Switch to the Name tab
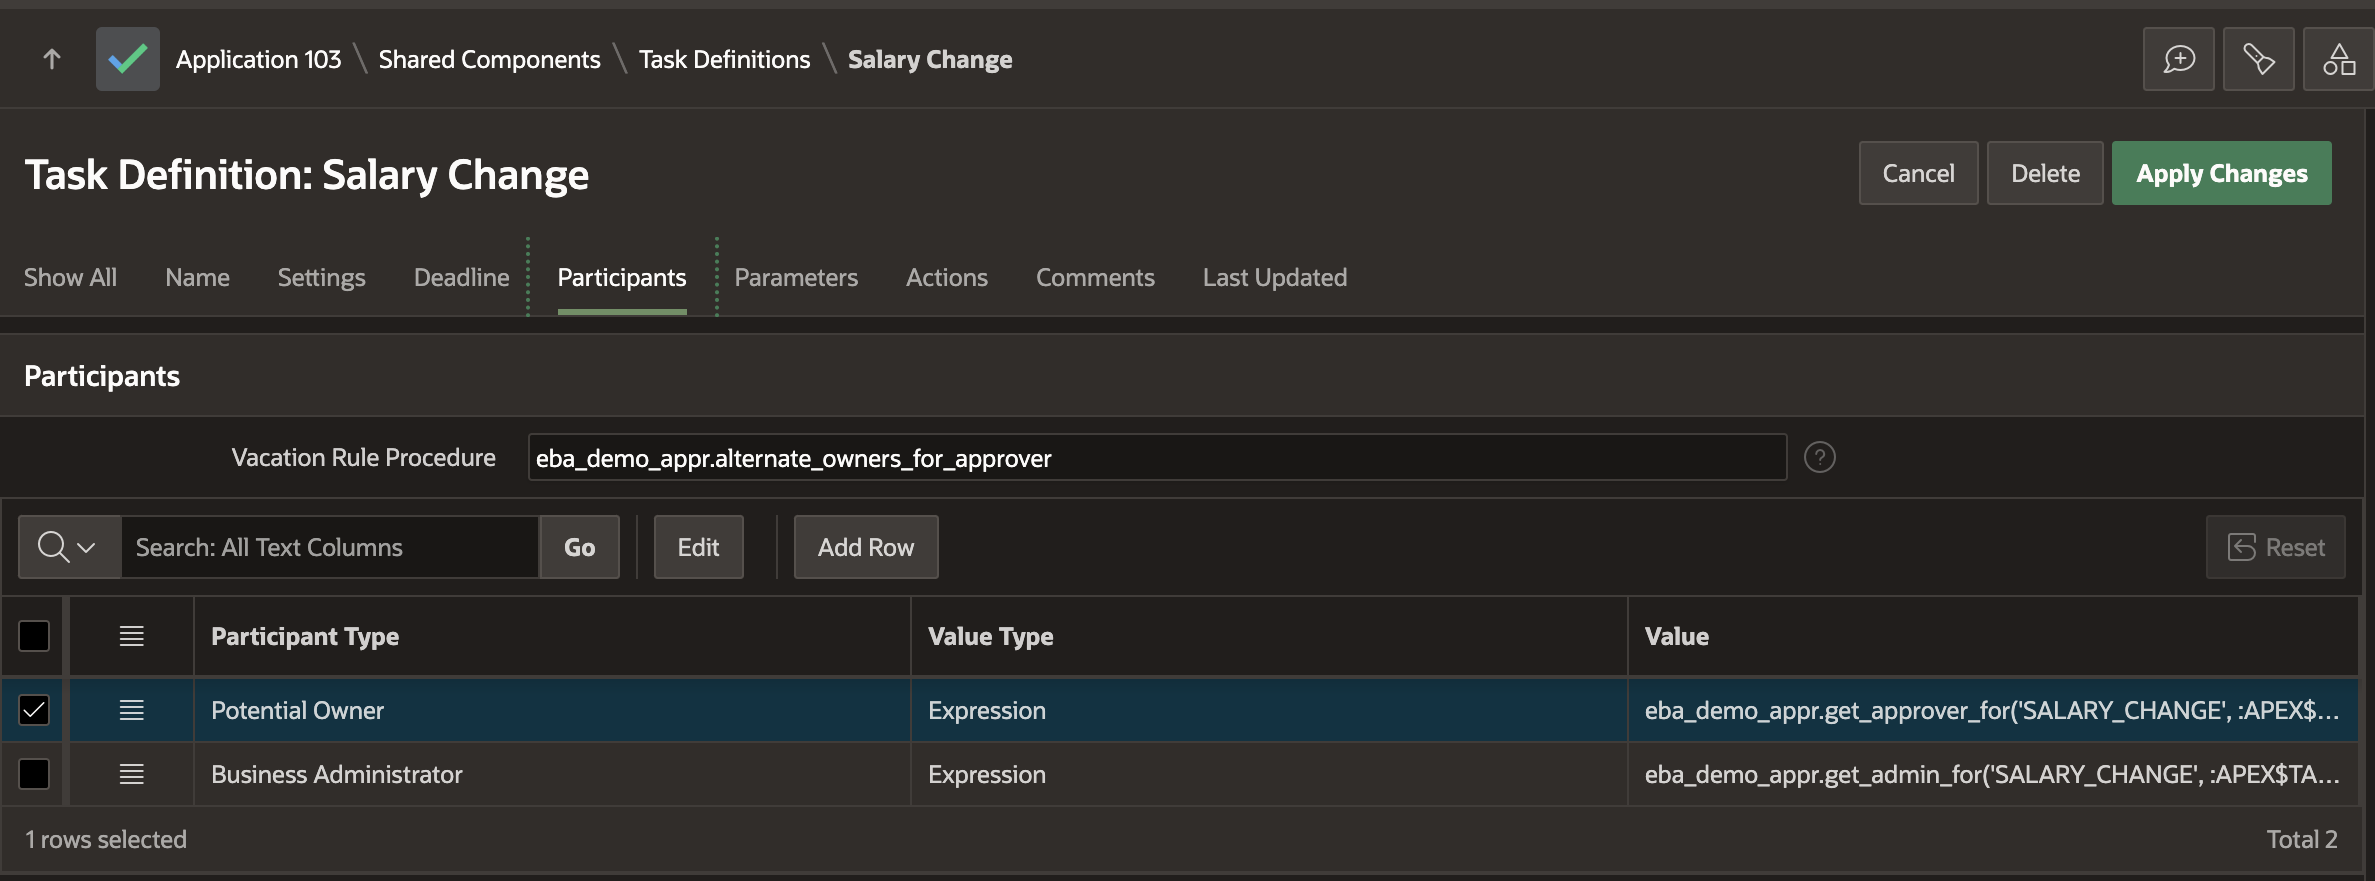The height and width of the screenshot is (881, 2375). tap(197, 277)
